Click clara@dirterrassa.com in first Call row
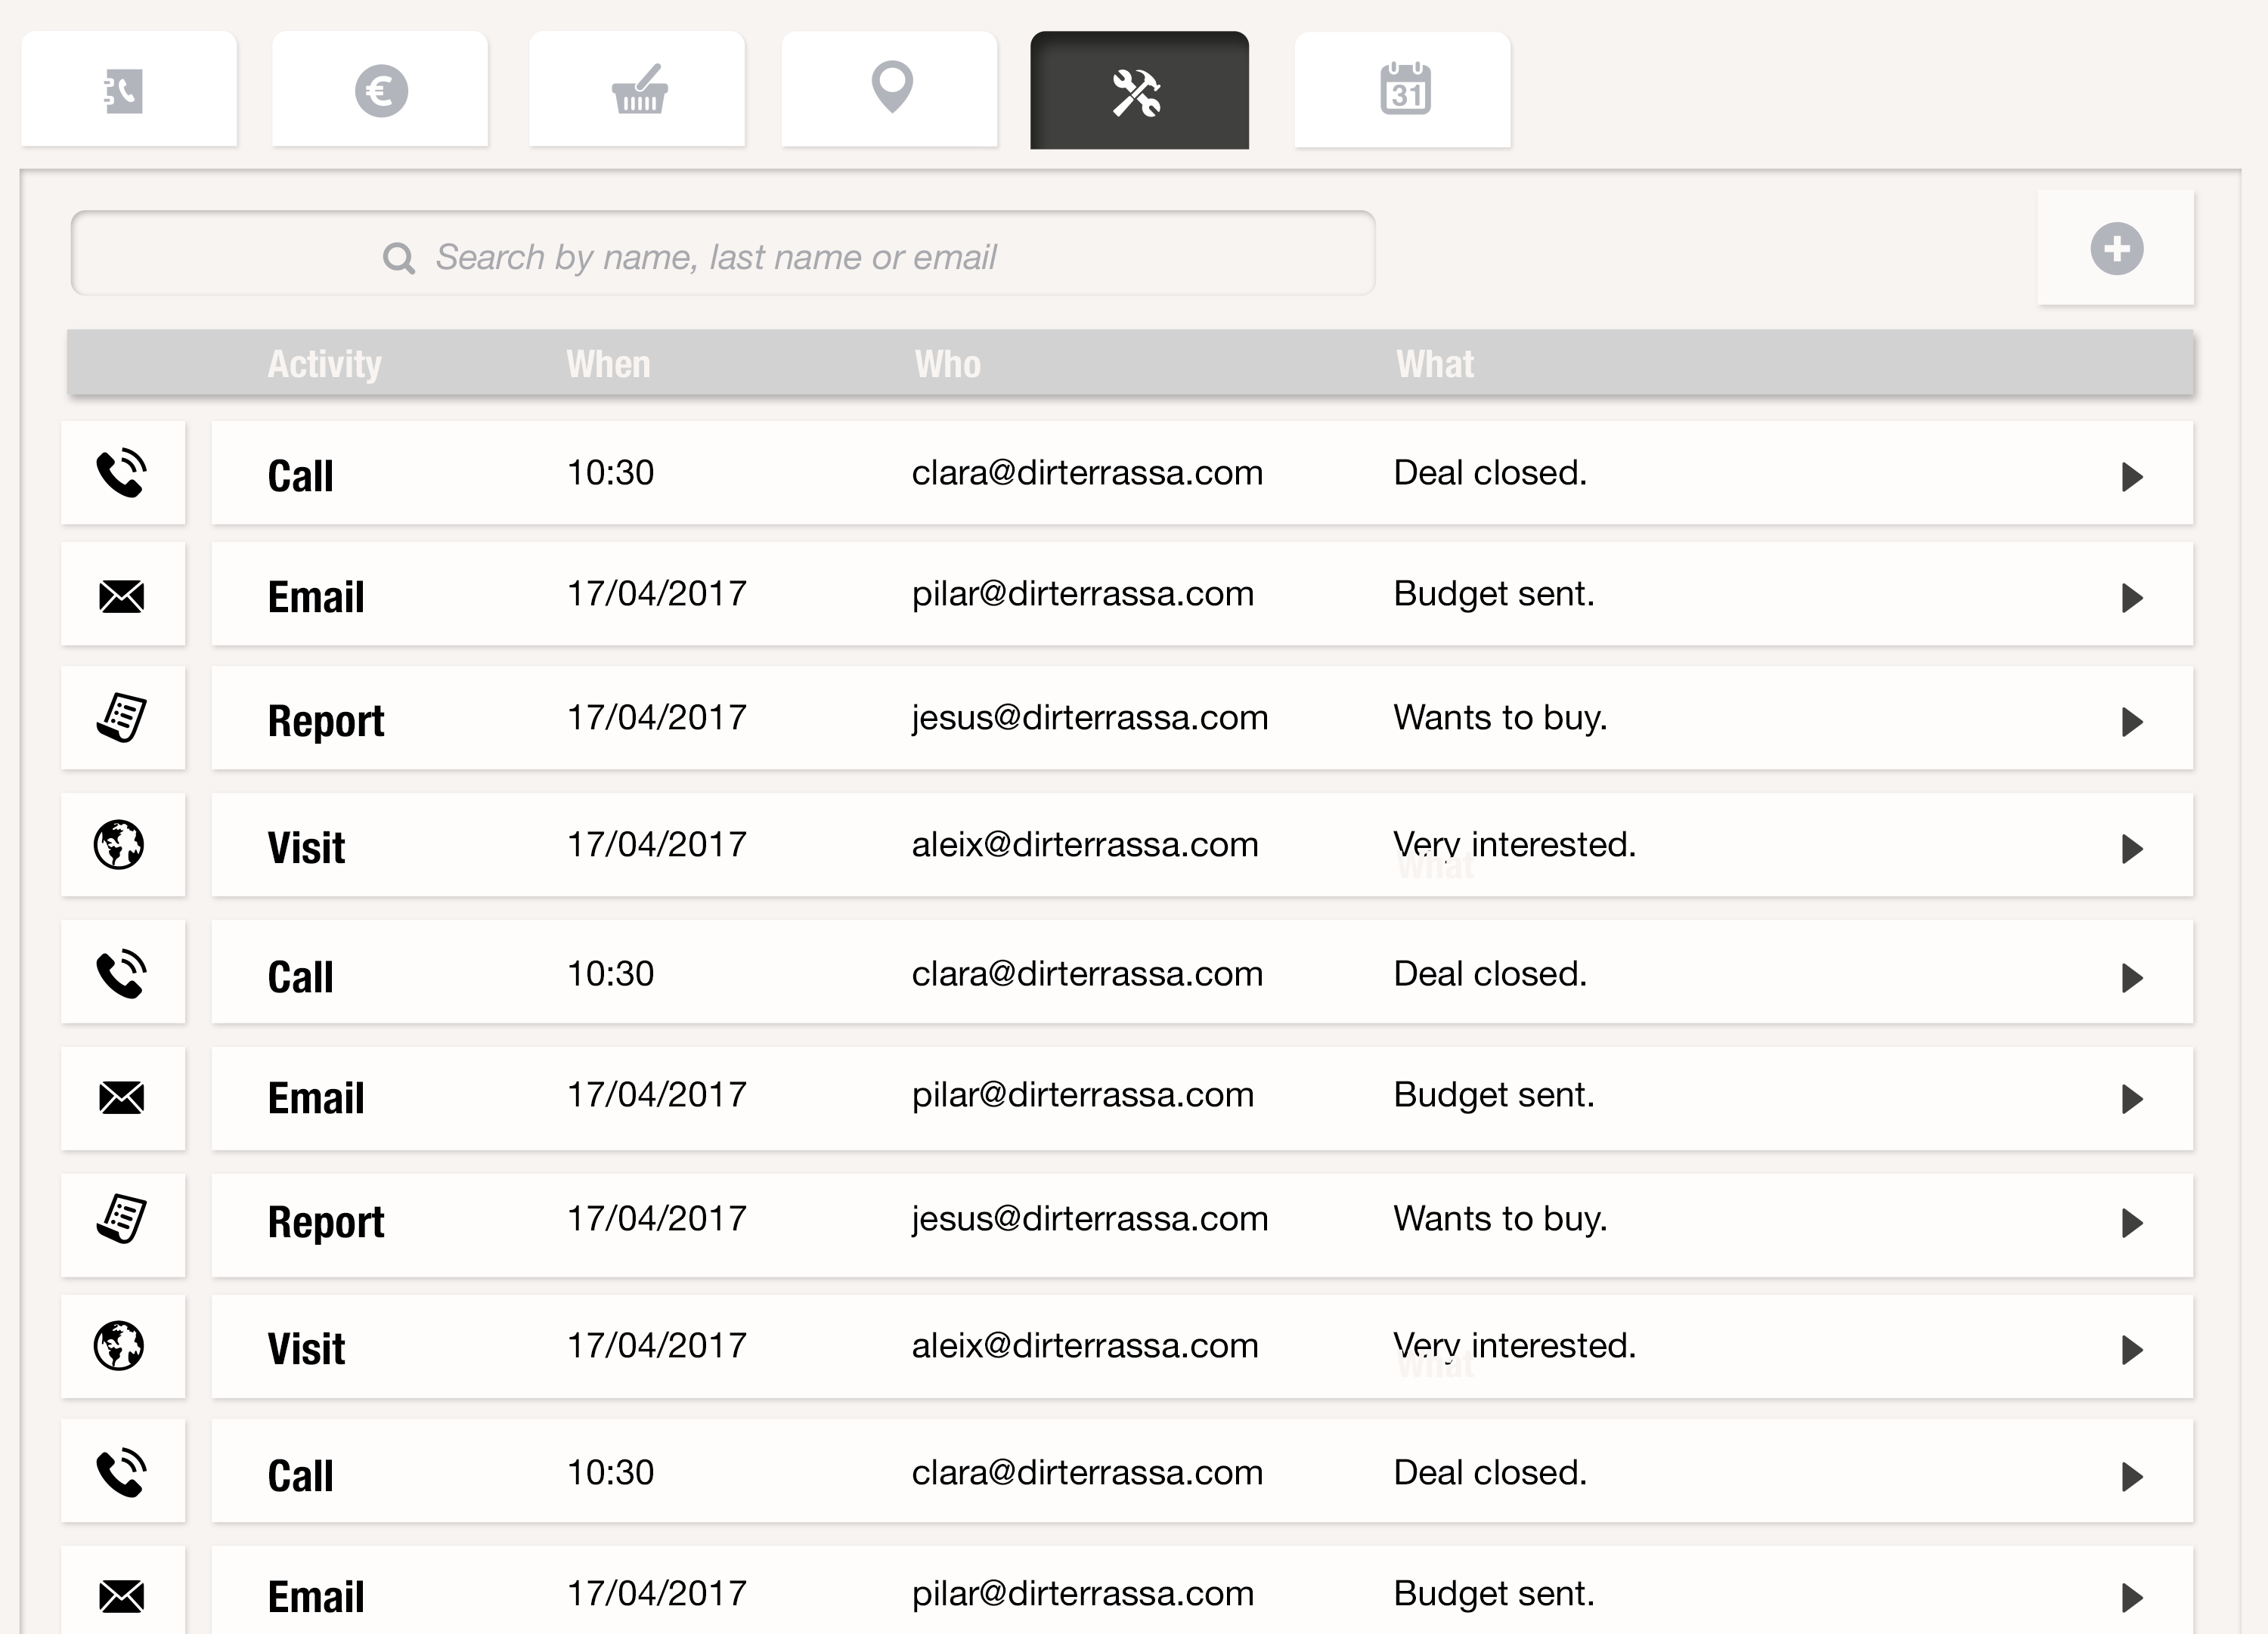The width and height of the screenshot is (2268, 1634). click(1087, 473)
